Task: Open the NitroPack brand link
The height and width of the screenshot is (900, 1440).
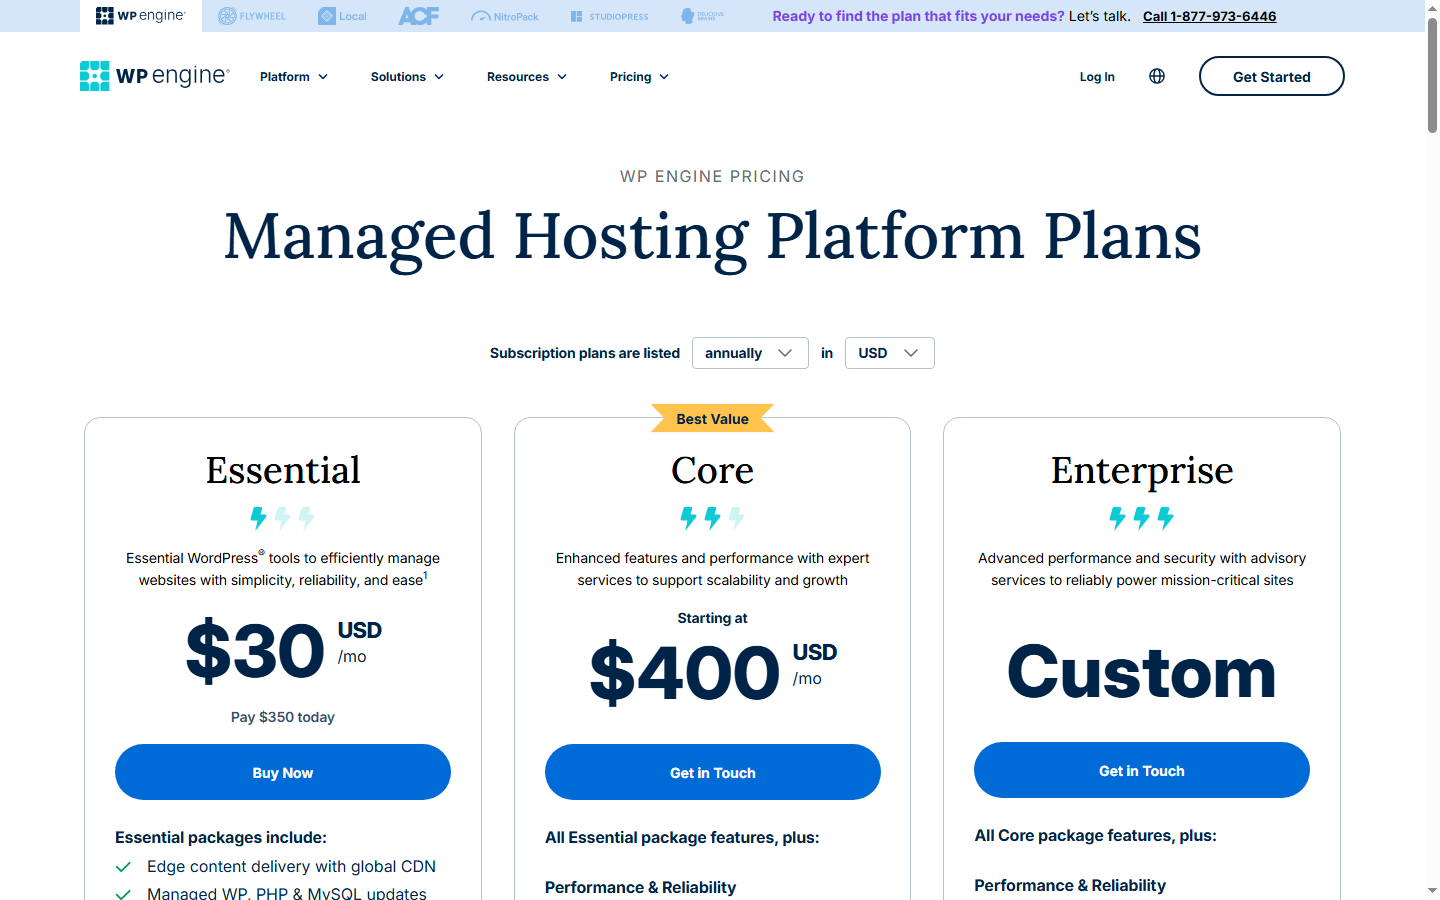Action: click(x=505, y=16)
